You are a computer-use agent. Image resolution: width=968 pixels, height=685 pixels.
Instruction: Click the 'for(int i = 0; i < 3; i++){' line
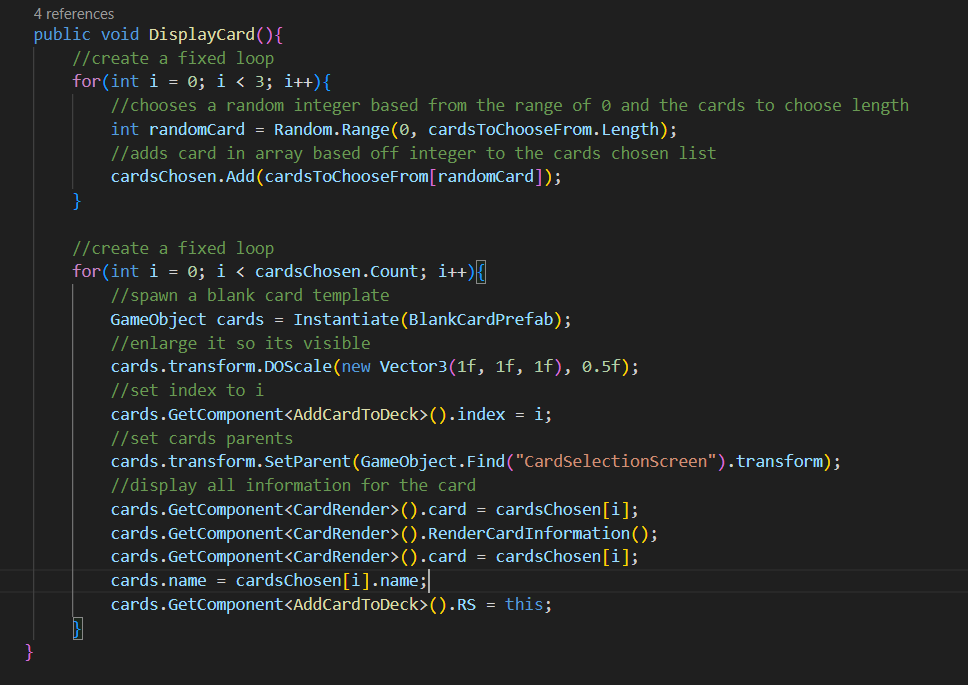point(202,82)
